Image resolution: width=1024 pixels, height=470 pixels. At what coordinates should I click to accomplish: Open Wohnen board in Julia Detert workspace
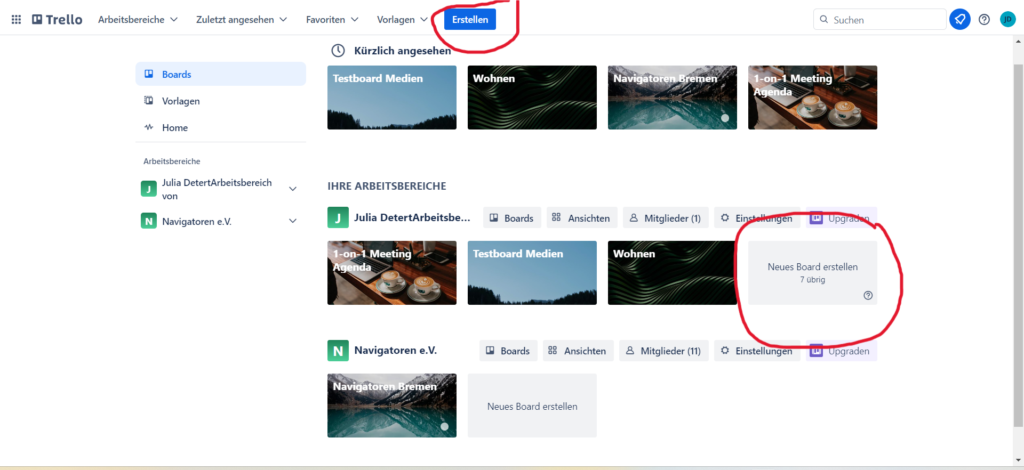pos(673,273)
